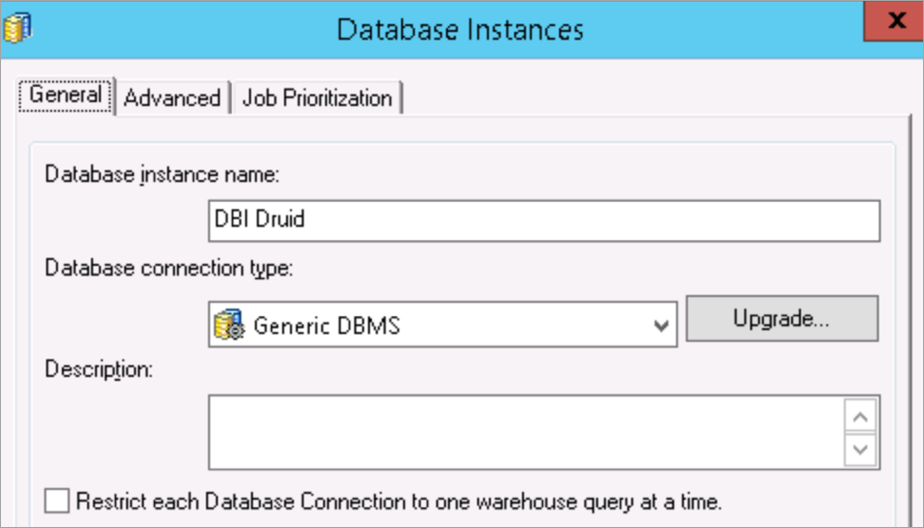The image size is (924, 528).
Task: Click the Description label
Action: tap(98, 369)
